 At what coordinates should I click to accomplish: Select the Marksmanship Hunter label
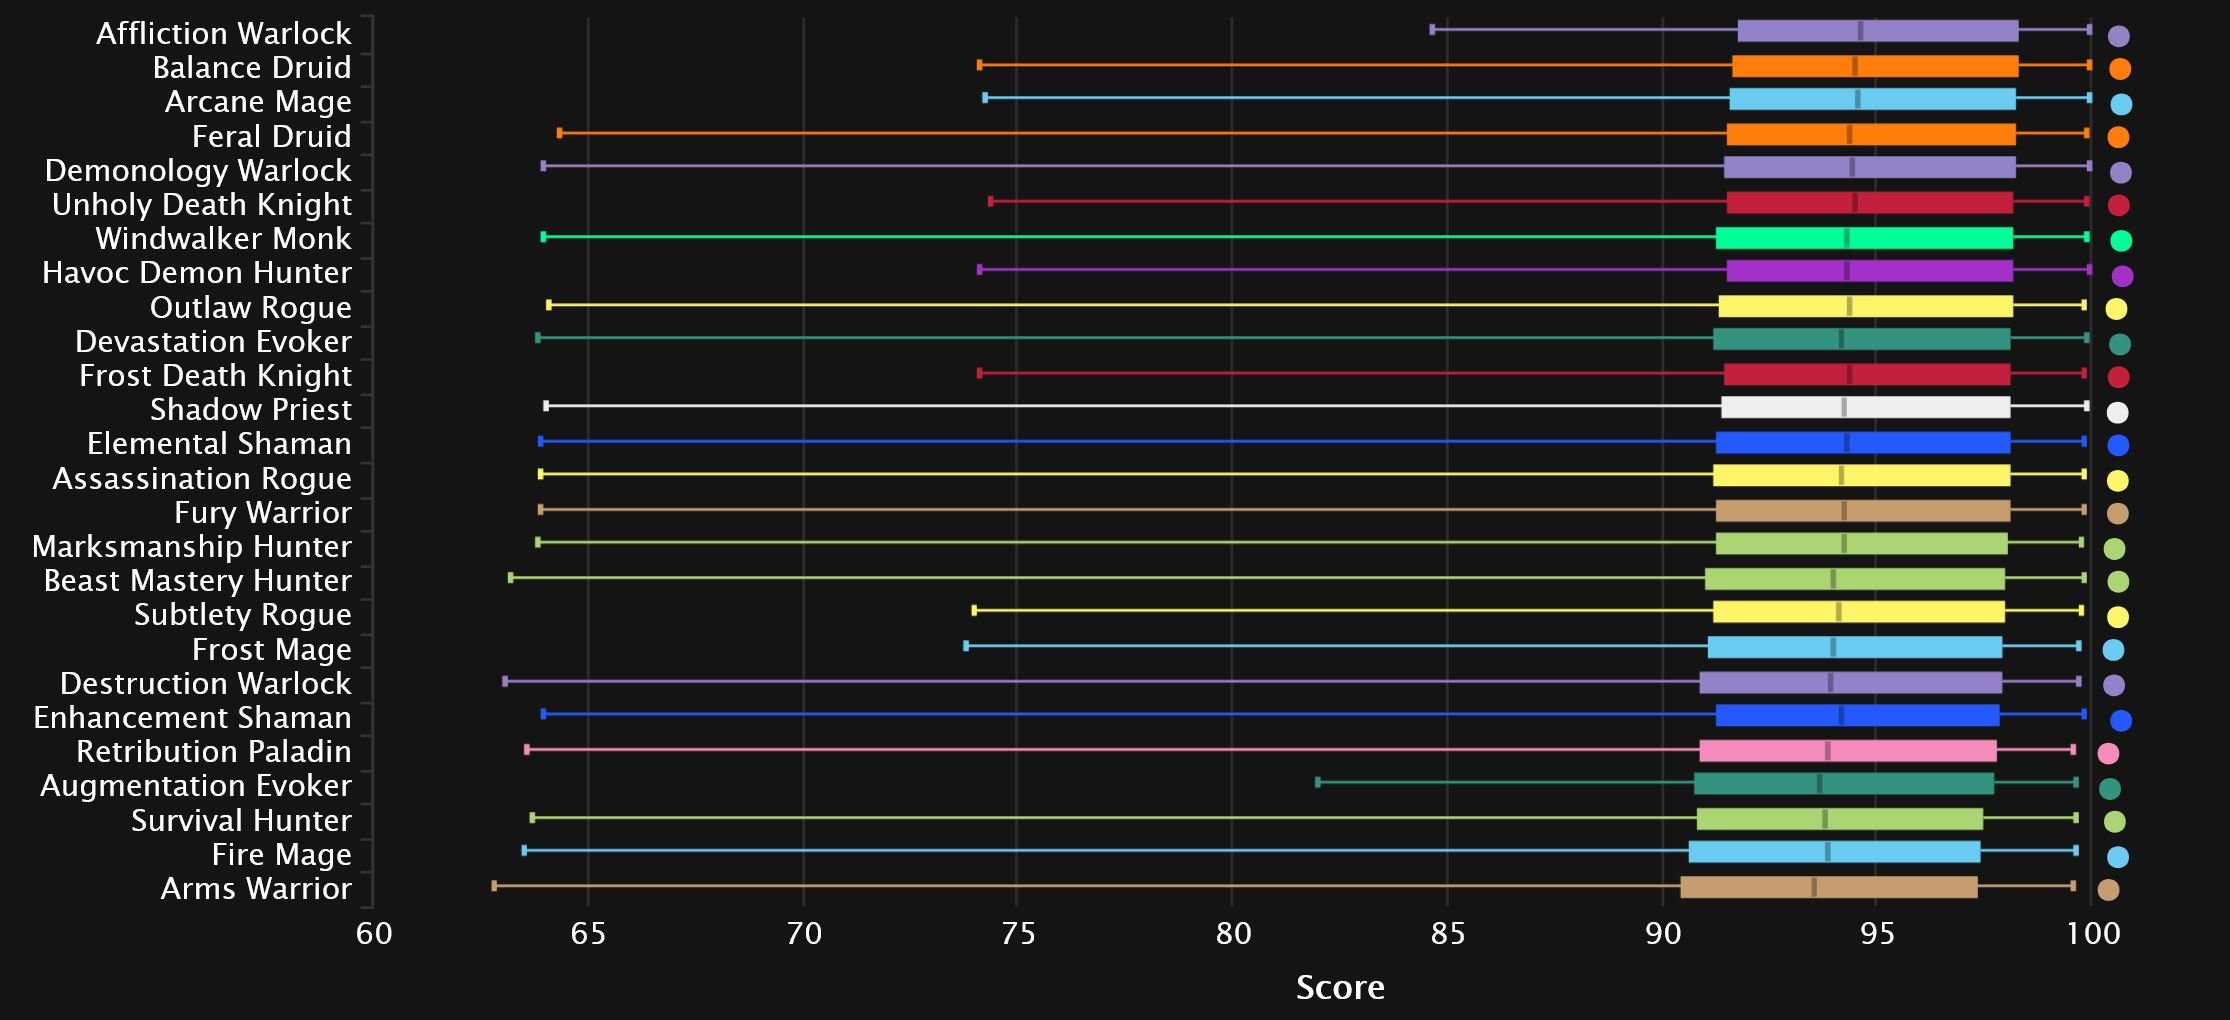point(192,546)
